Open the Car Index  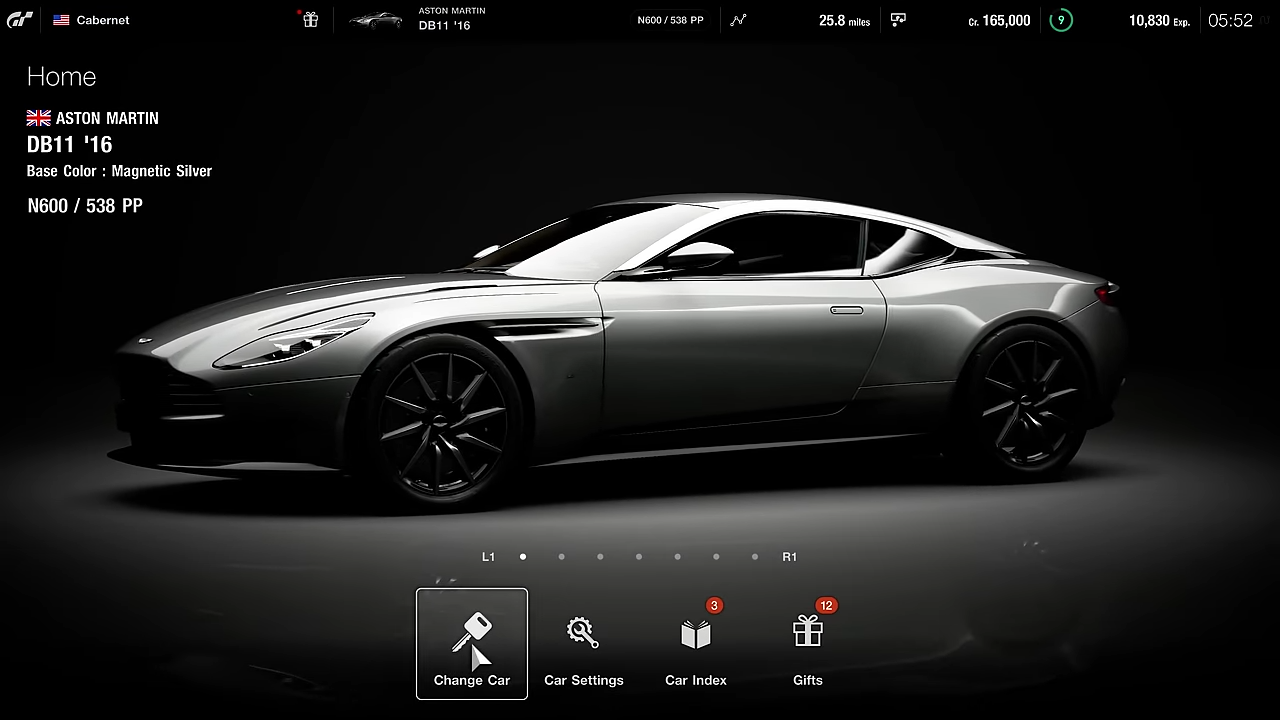[x=696, y=644]
